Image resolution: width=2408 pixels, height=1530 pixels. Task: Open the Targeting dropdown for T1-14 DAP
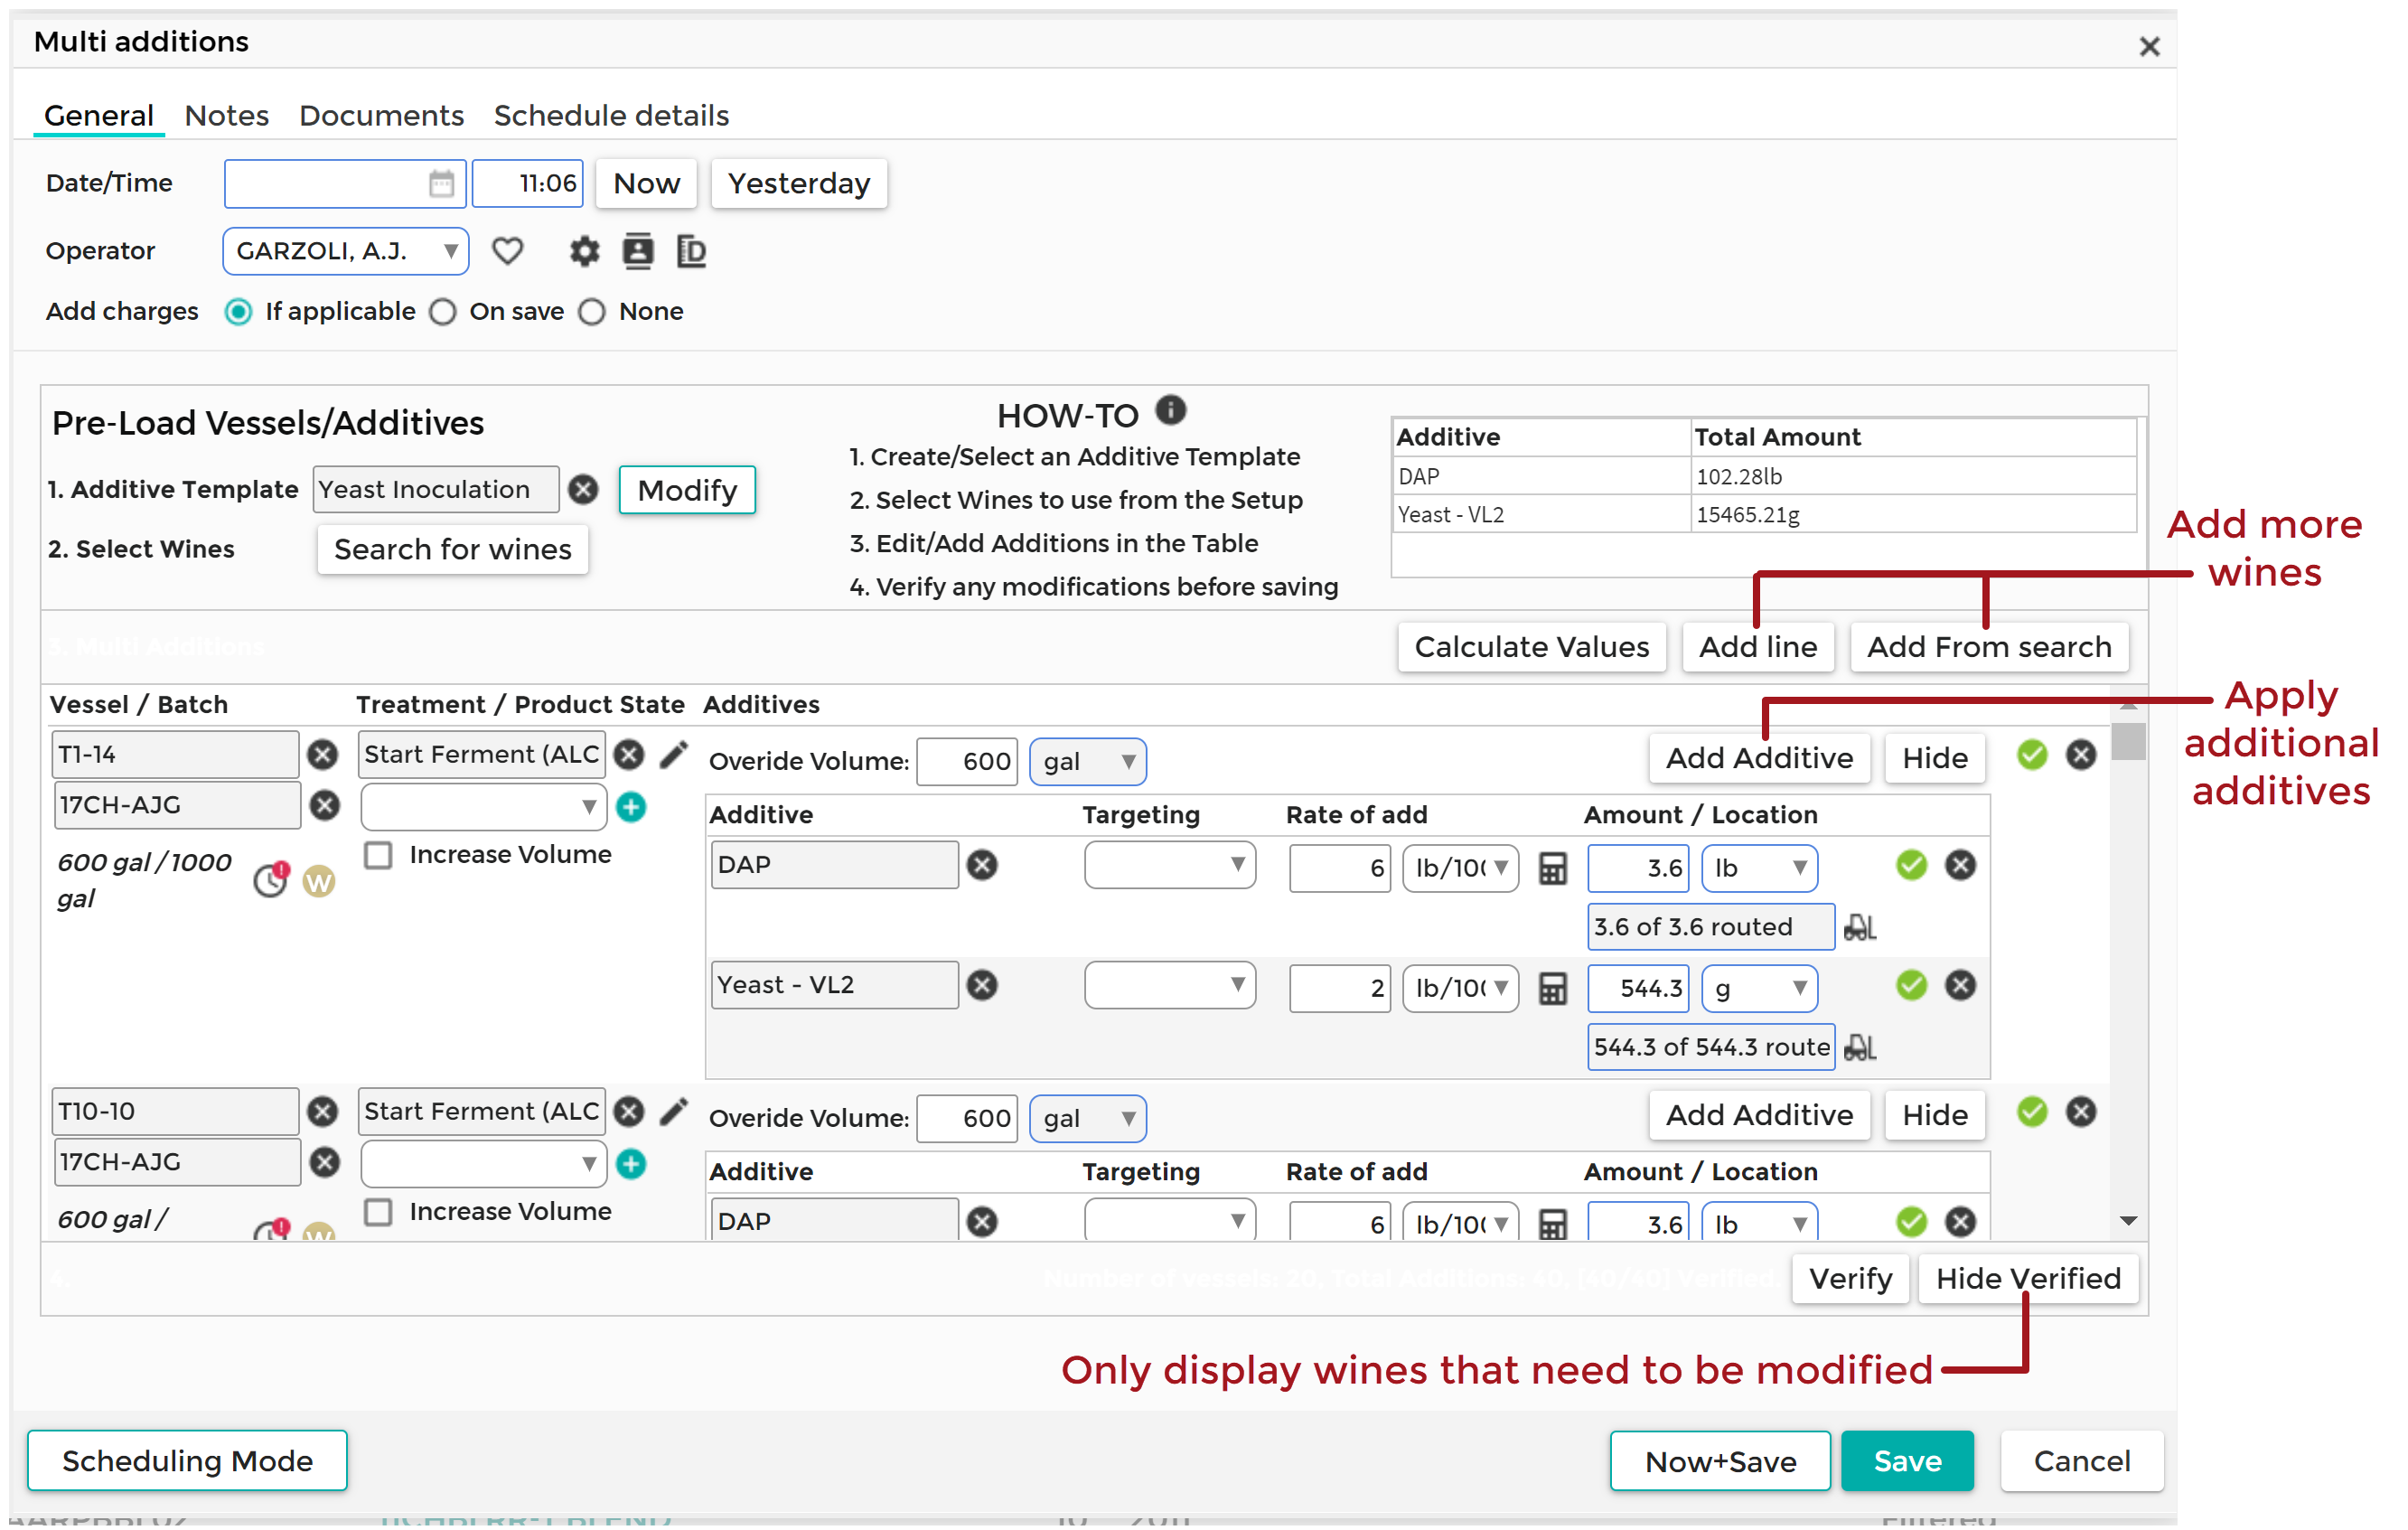[x=1170, y=865]
